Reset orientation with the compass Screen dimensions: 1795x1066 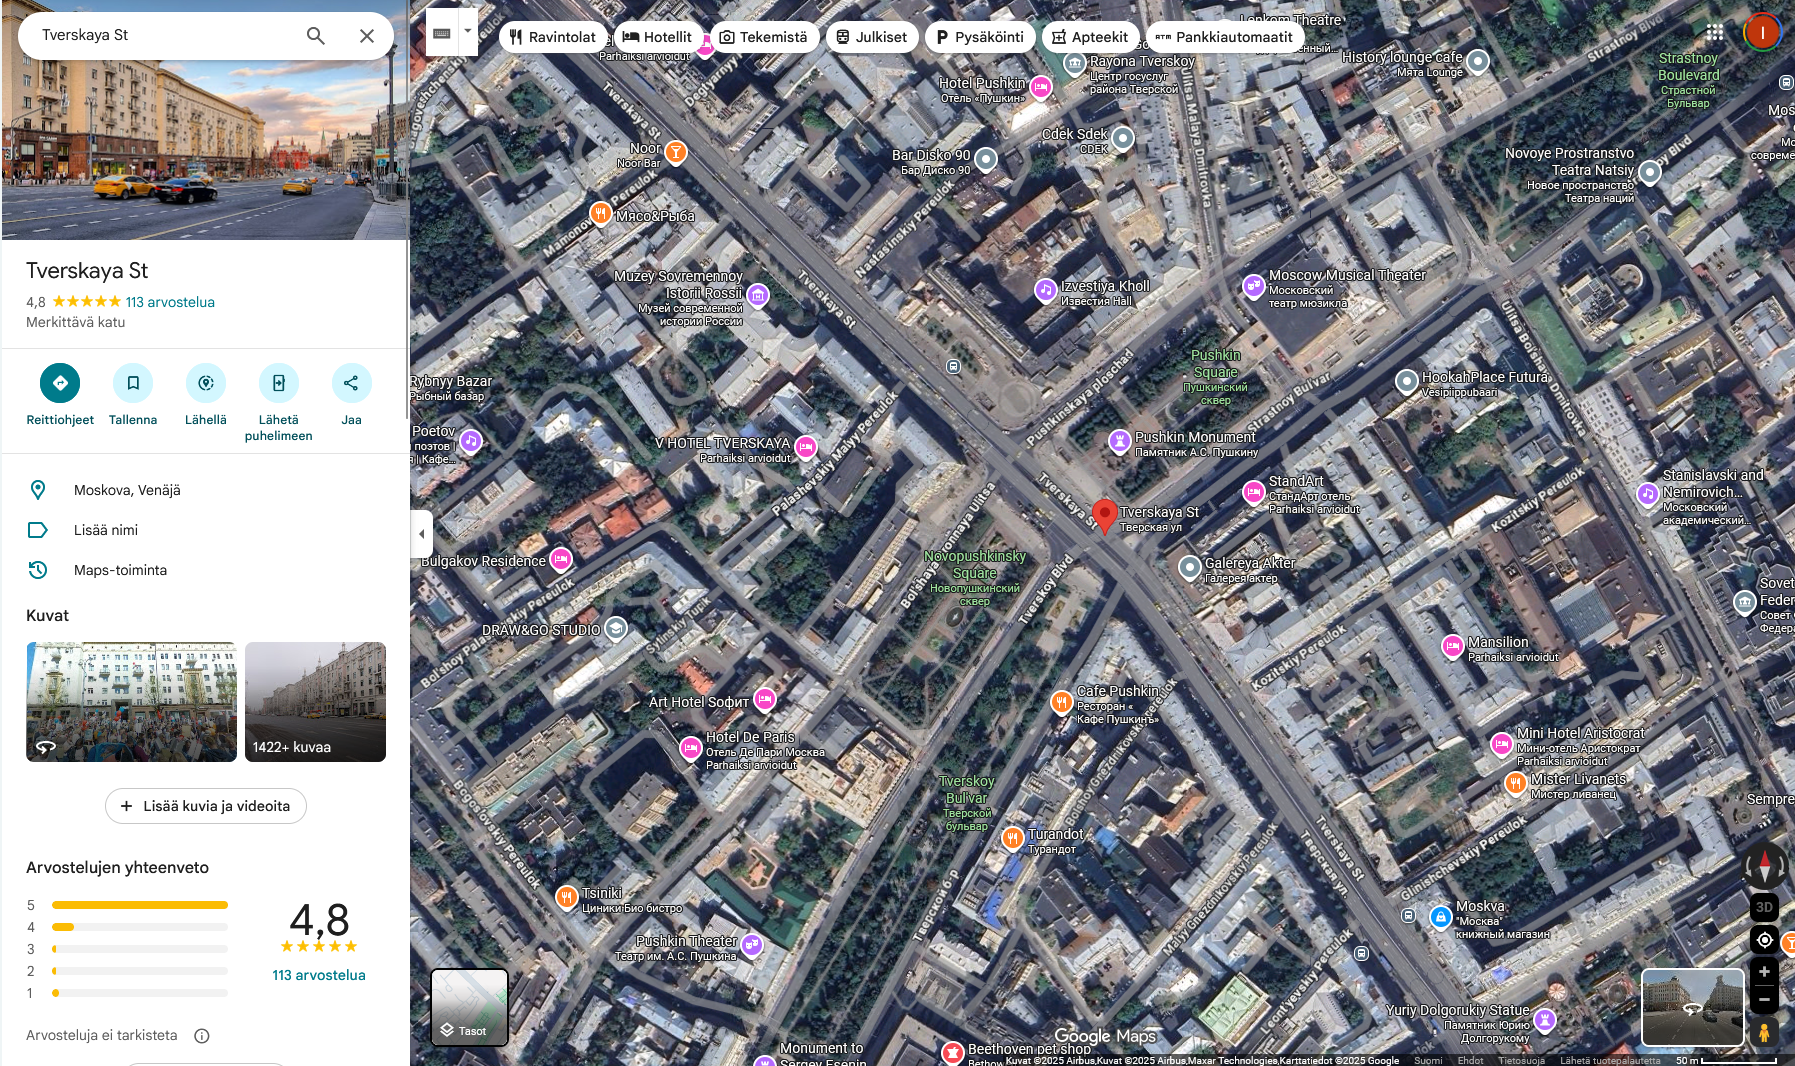click(x=1764, y=866)
